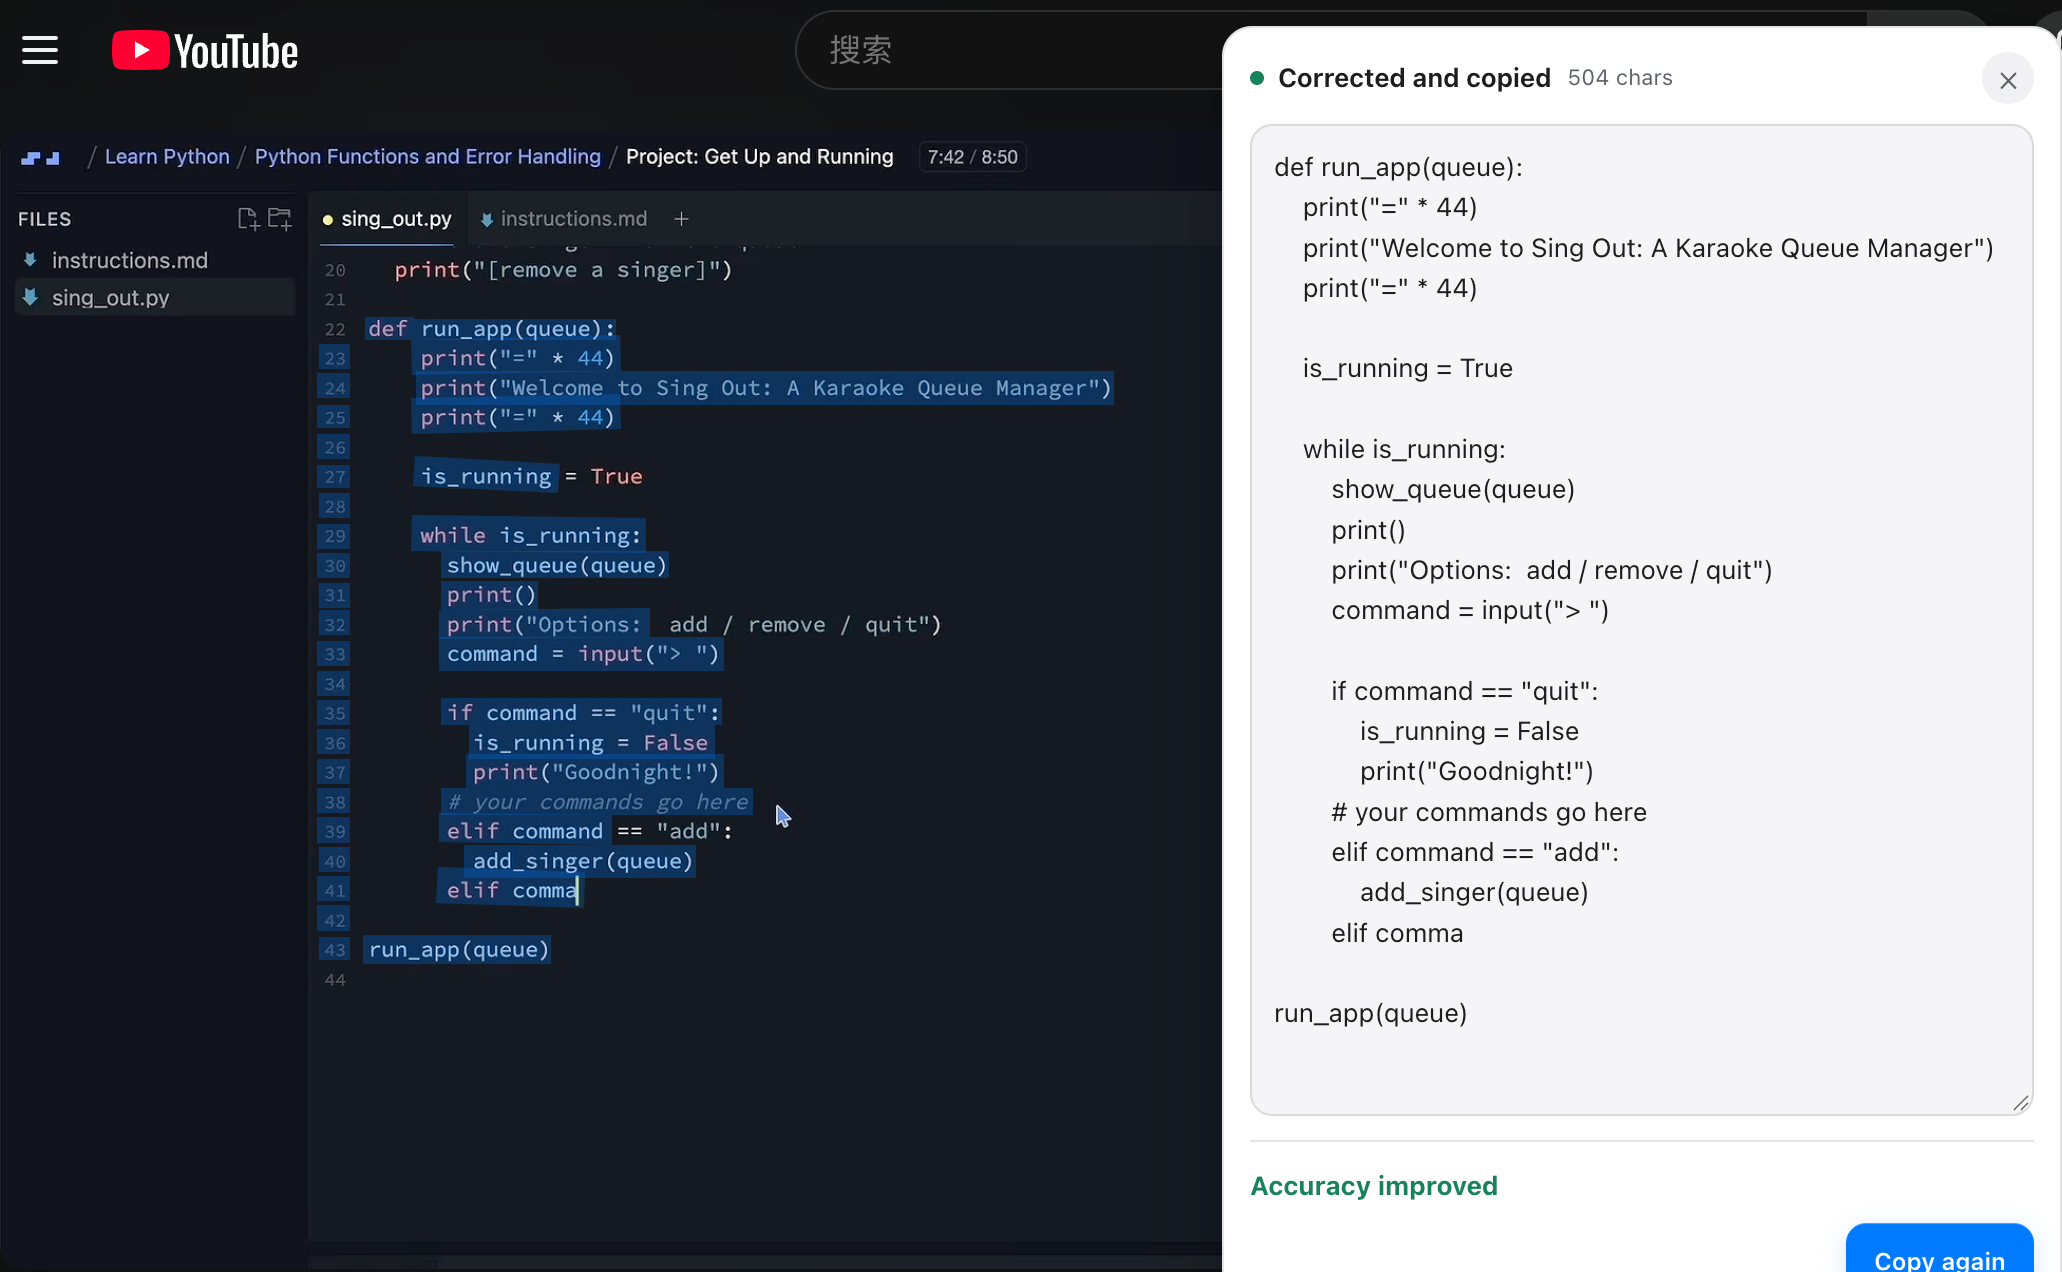Click the Corrected and copied heading
Screen dimensions: 2062x1272
[1414, 78]
